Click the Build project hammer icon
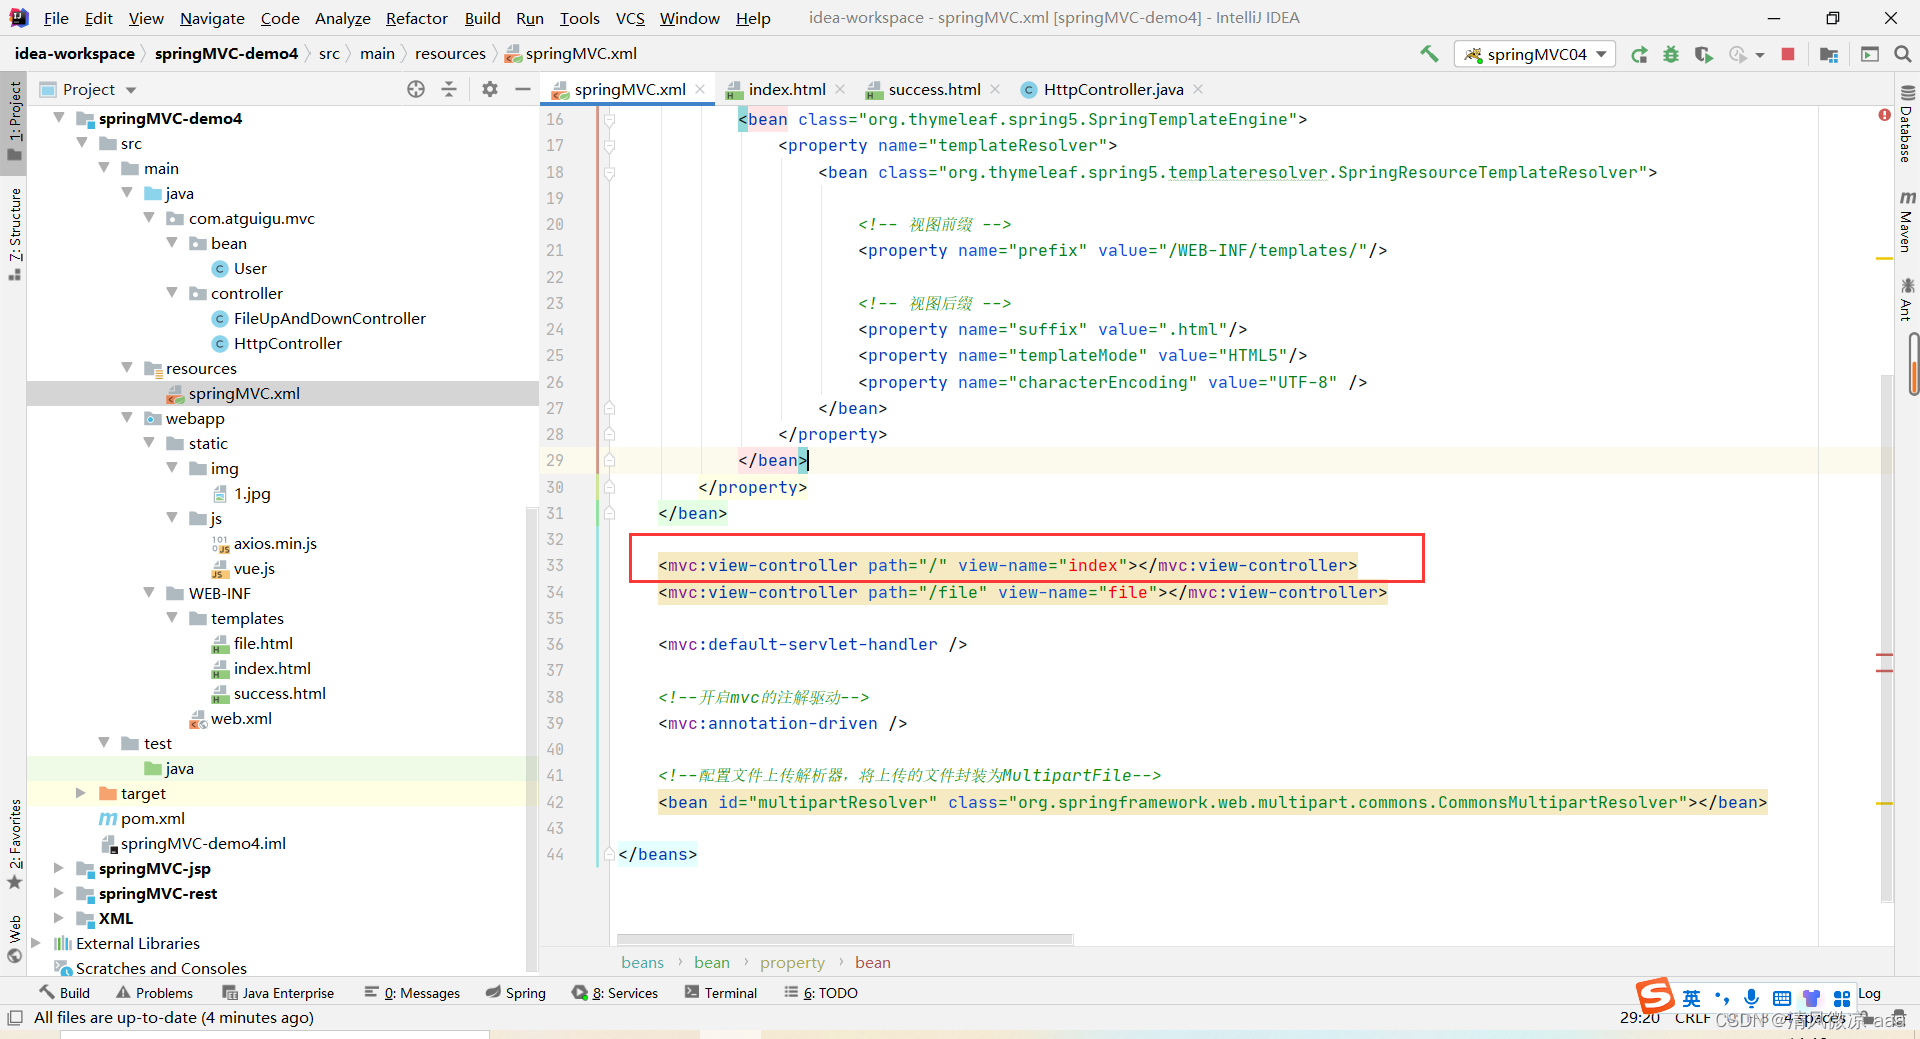Image resolution: width=1920 pixels, height=1039 pixels. pyautogui.click(x=1429, y=54)
